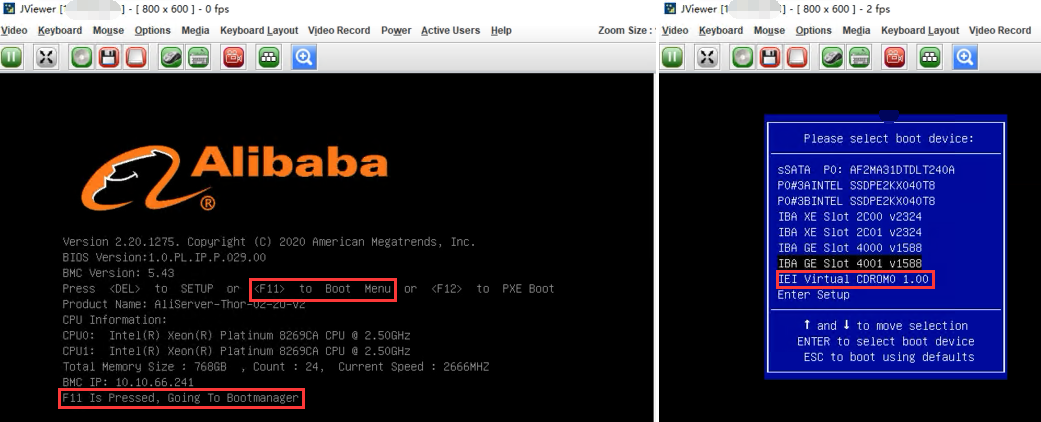Toggle full screen icon in left JViewer window

tap(45, 58)
